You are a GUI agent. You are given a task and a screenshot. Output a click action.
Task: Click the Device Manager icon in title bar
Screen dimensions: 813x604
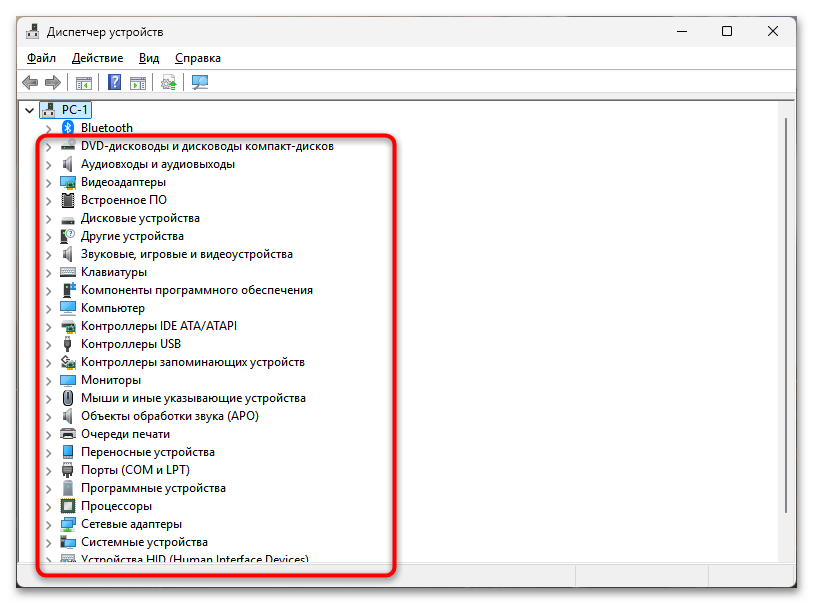point(33,32)
